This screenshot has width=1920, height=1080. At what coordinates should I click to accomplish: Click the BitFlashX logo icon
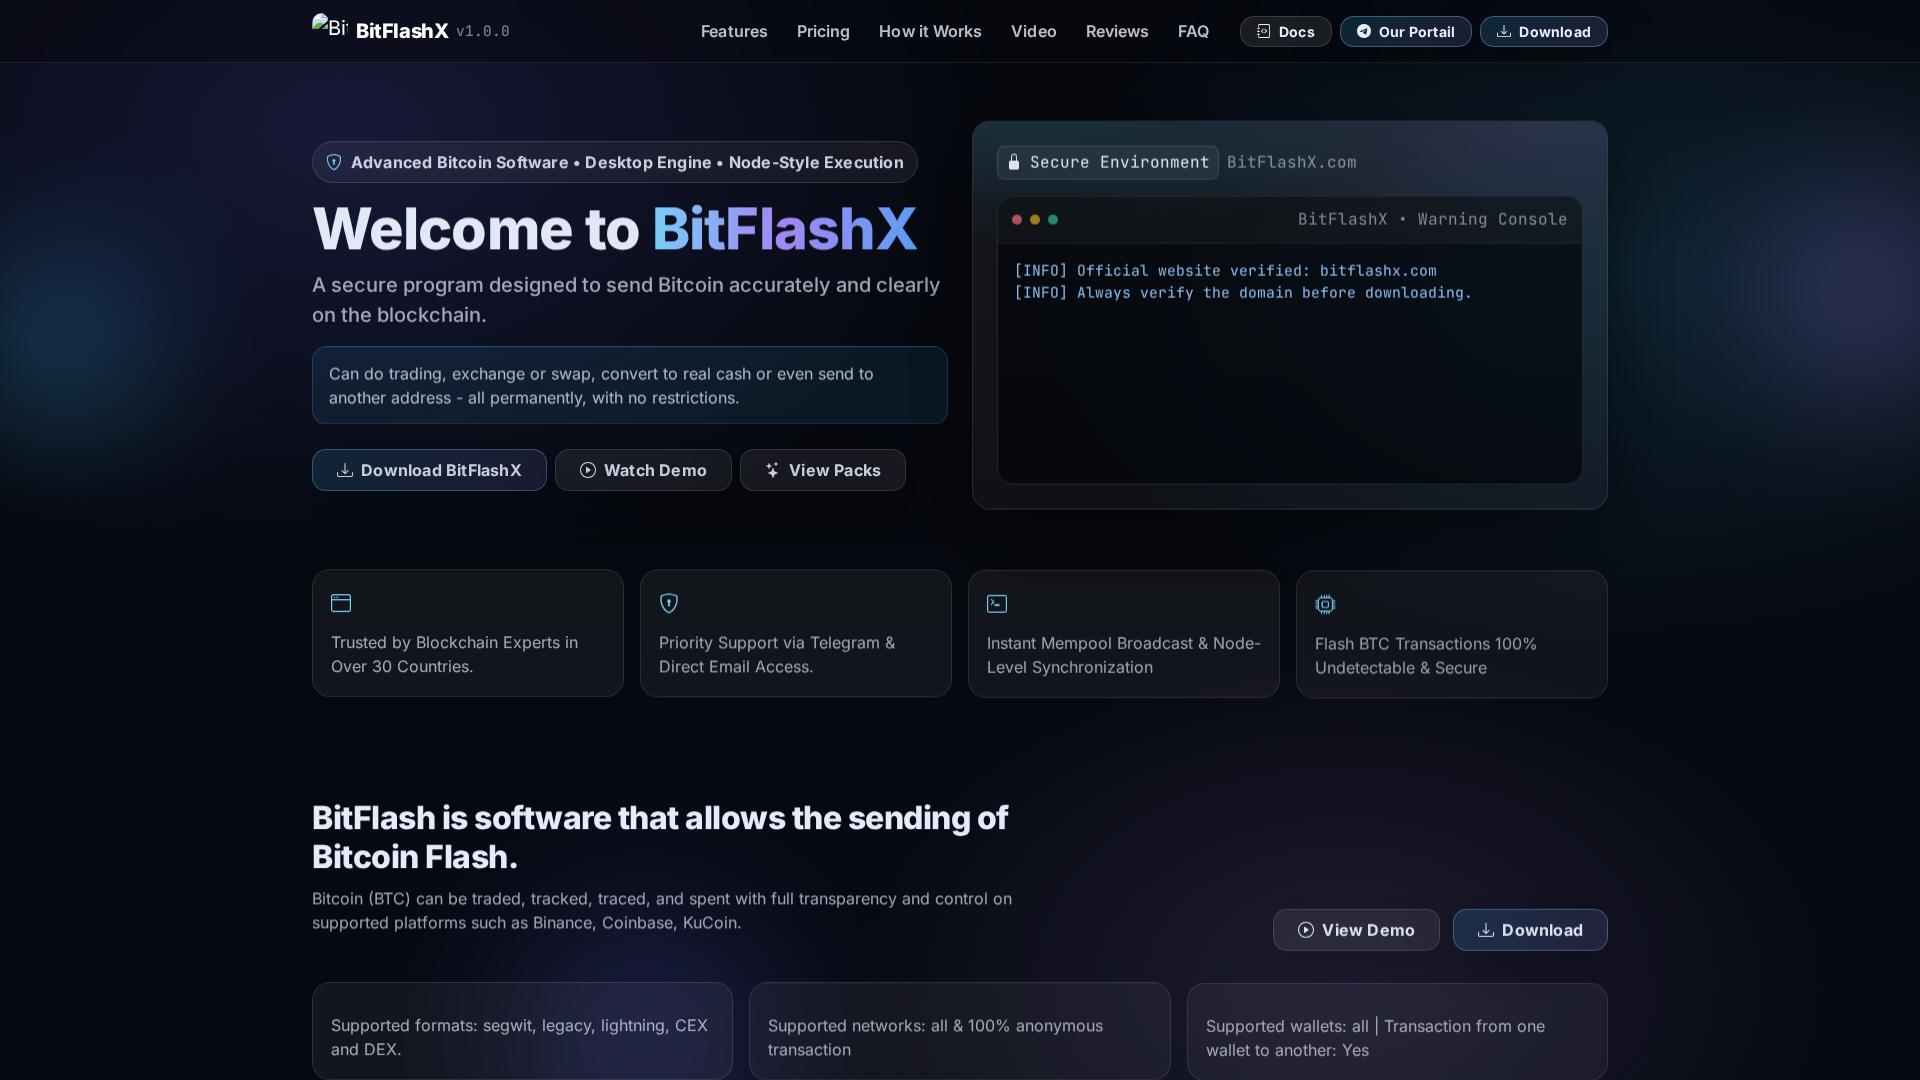330,28
